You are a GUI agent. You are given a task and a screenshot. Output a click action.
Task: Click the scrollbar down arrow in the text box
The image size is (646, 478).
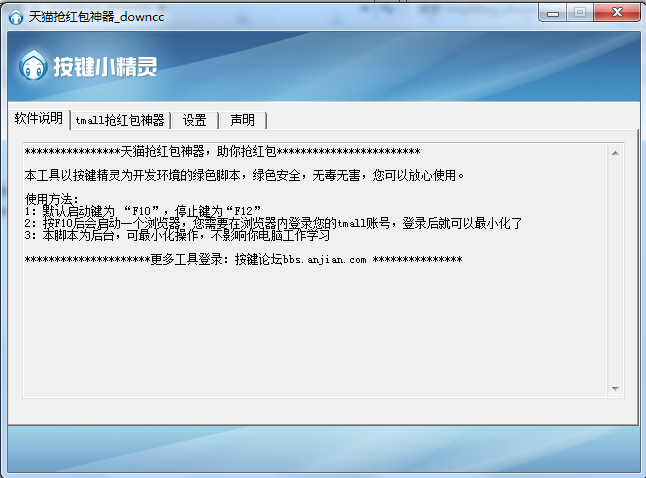(616, 389)
